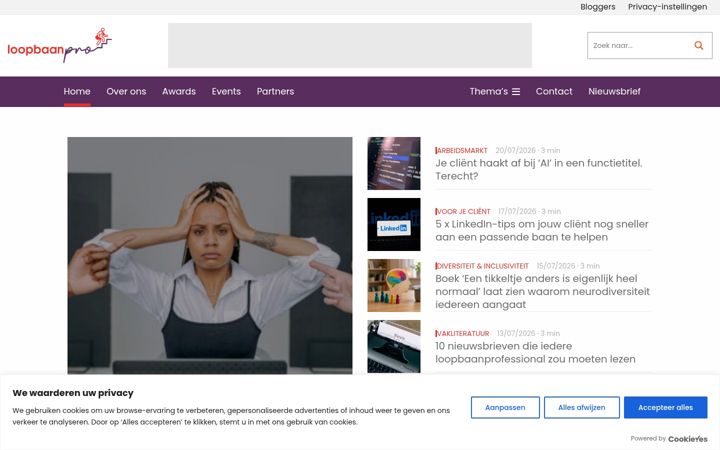This screenshot has height=450, width=720.
Task: Select the DIVERSITEIT & INCLUSIVITEIT category tag
Action: coord(482,266)
